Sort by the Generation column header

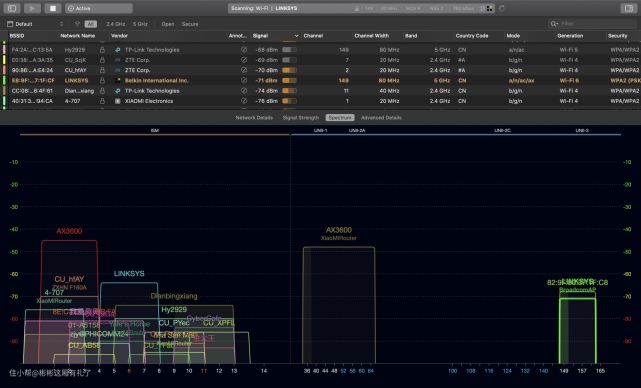pos(570,36)
